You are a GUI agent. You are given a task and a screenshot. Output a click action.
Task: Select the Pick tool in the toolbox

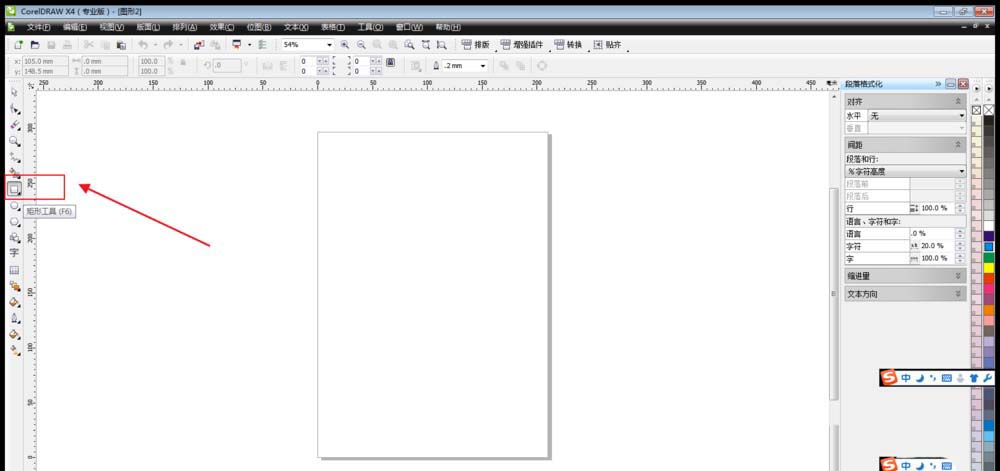(14, 93)
